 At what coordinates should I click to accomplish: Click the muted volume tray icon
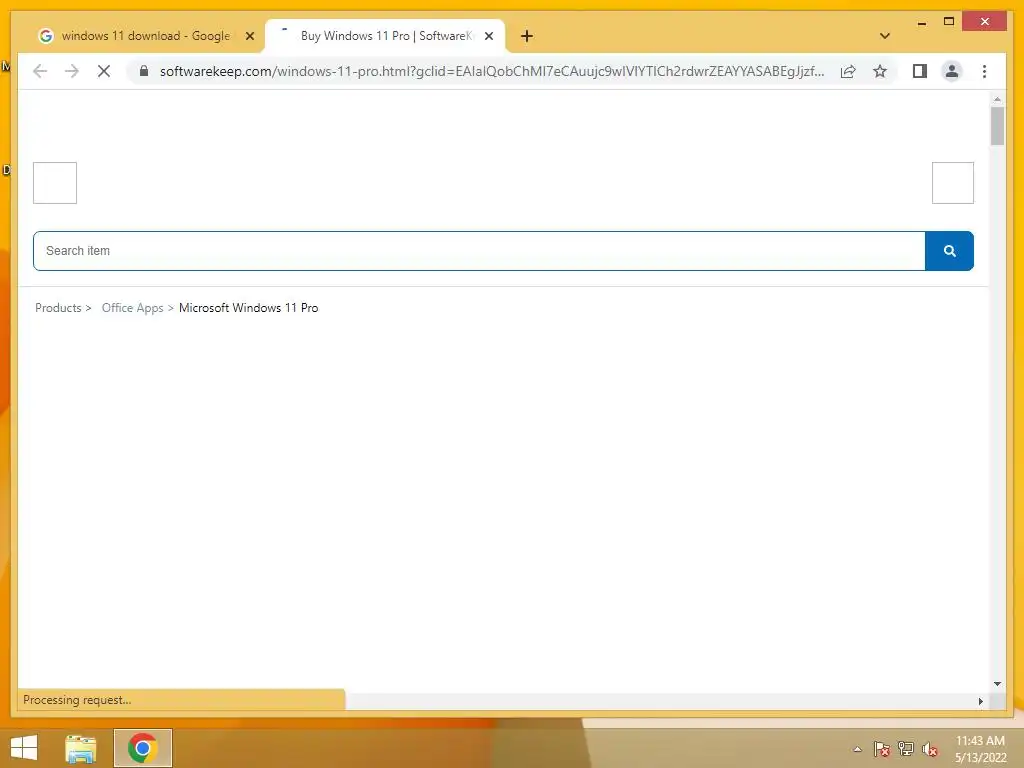(x=929, y=749)
